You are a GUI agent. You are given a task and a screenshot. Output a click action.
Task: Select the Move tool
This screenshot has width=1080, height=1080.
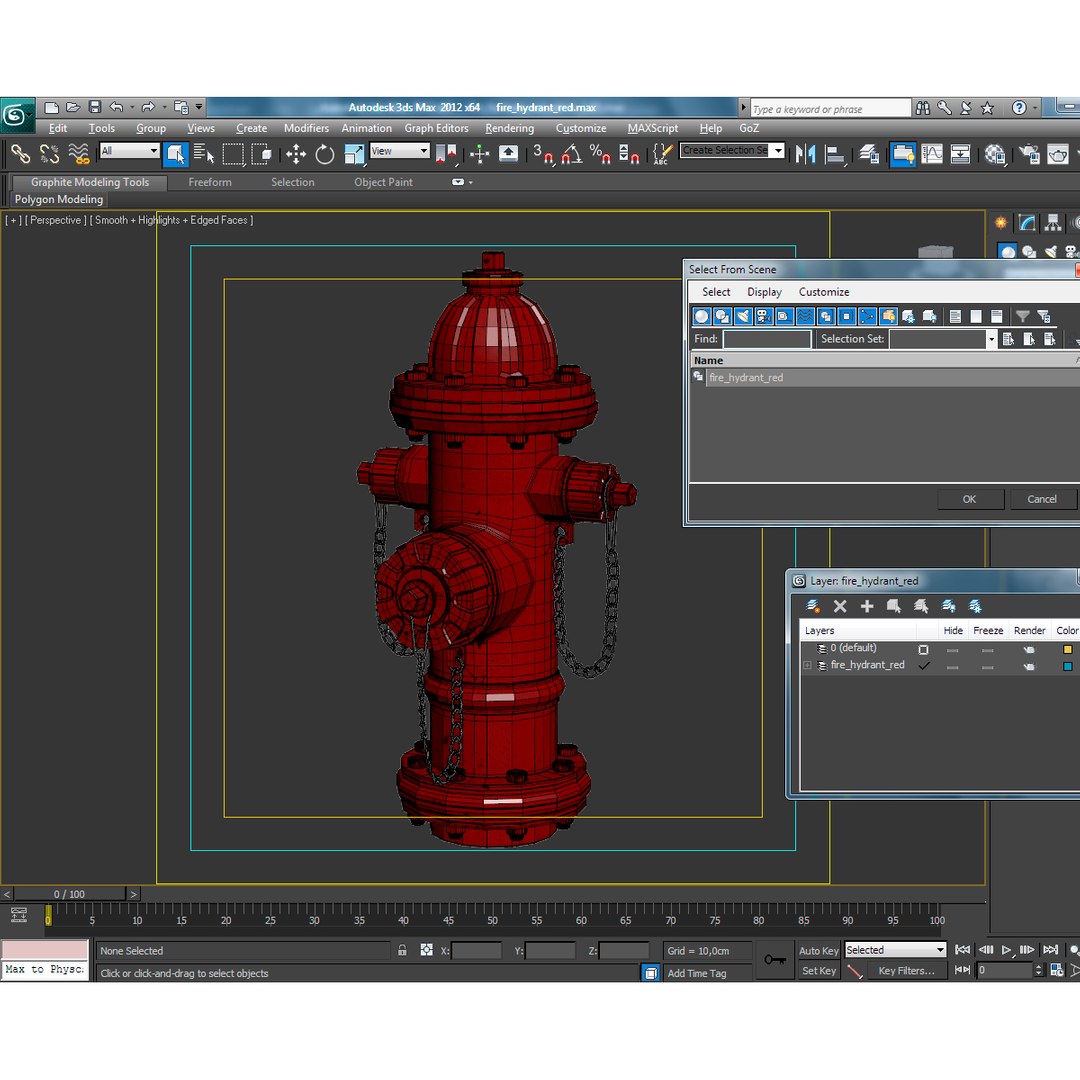(296, 154)
